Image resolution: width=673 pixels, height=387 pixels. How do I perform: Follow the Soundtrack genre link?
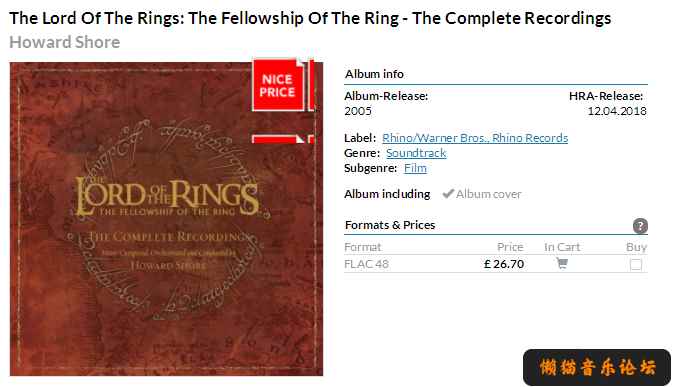[x=416, y=153]
